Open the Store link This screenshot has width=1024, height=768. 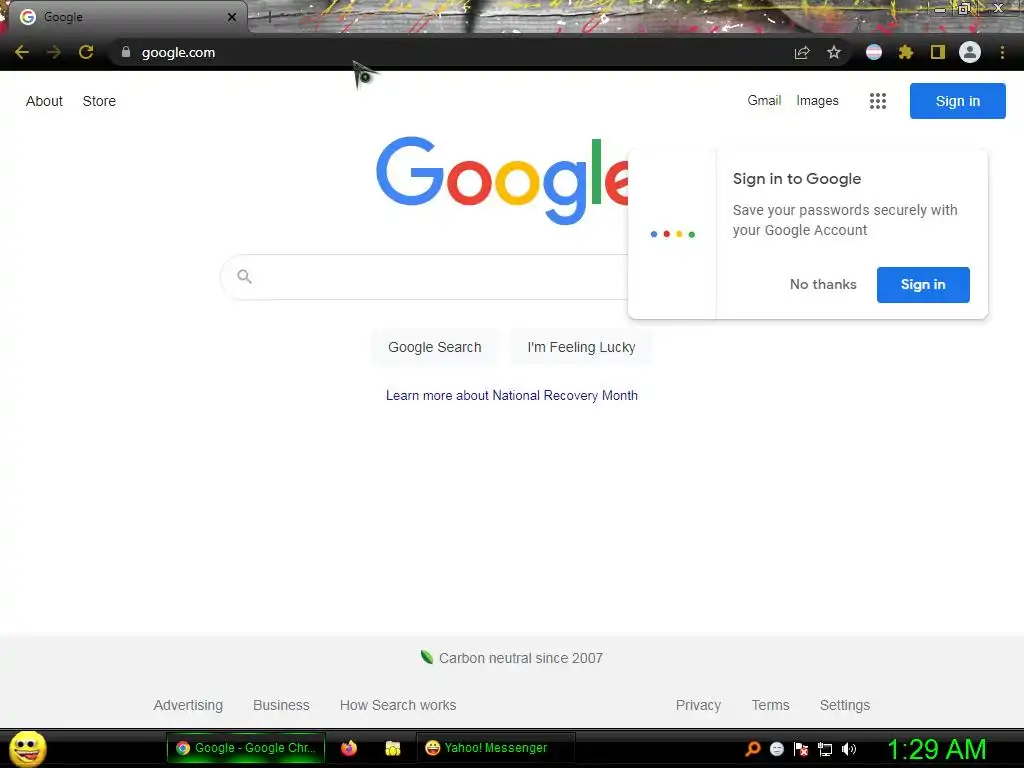[99, 101]
